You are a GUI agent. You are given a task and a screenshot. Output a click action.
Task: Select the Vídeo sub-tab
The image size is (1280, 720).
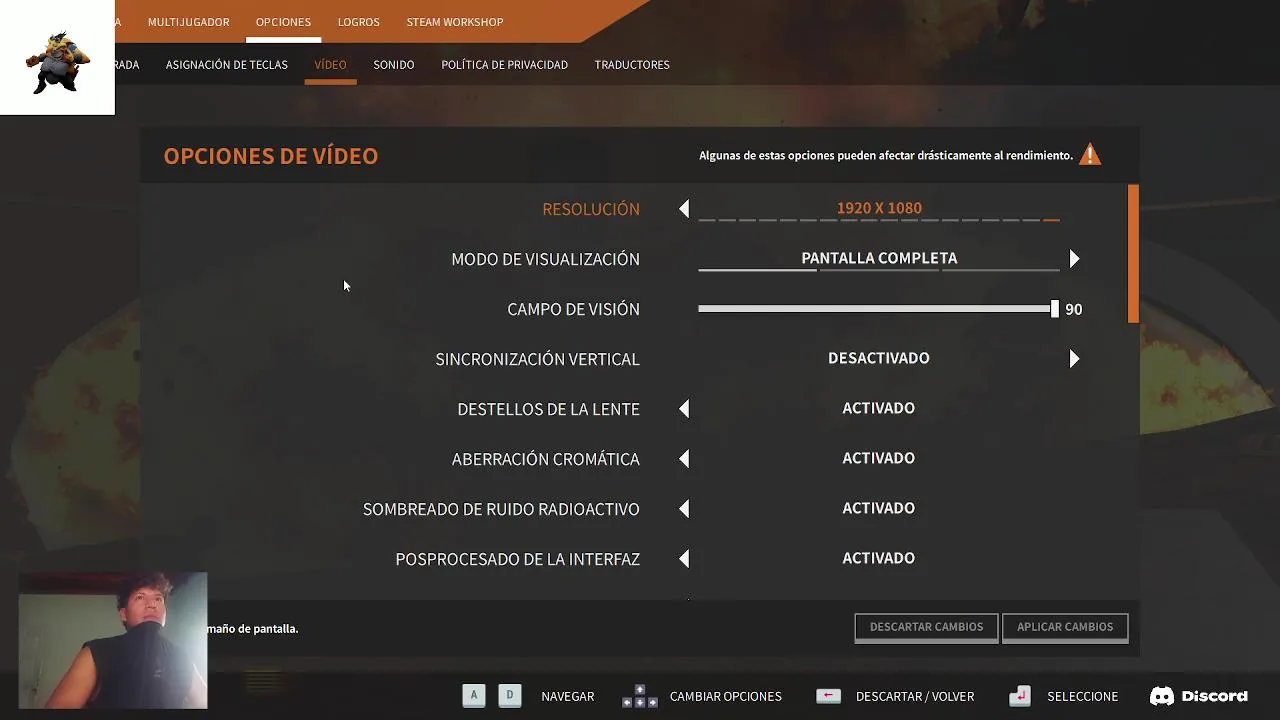pos(330,65)
